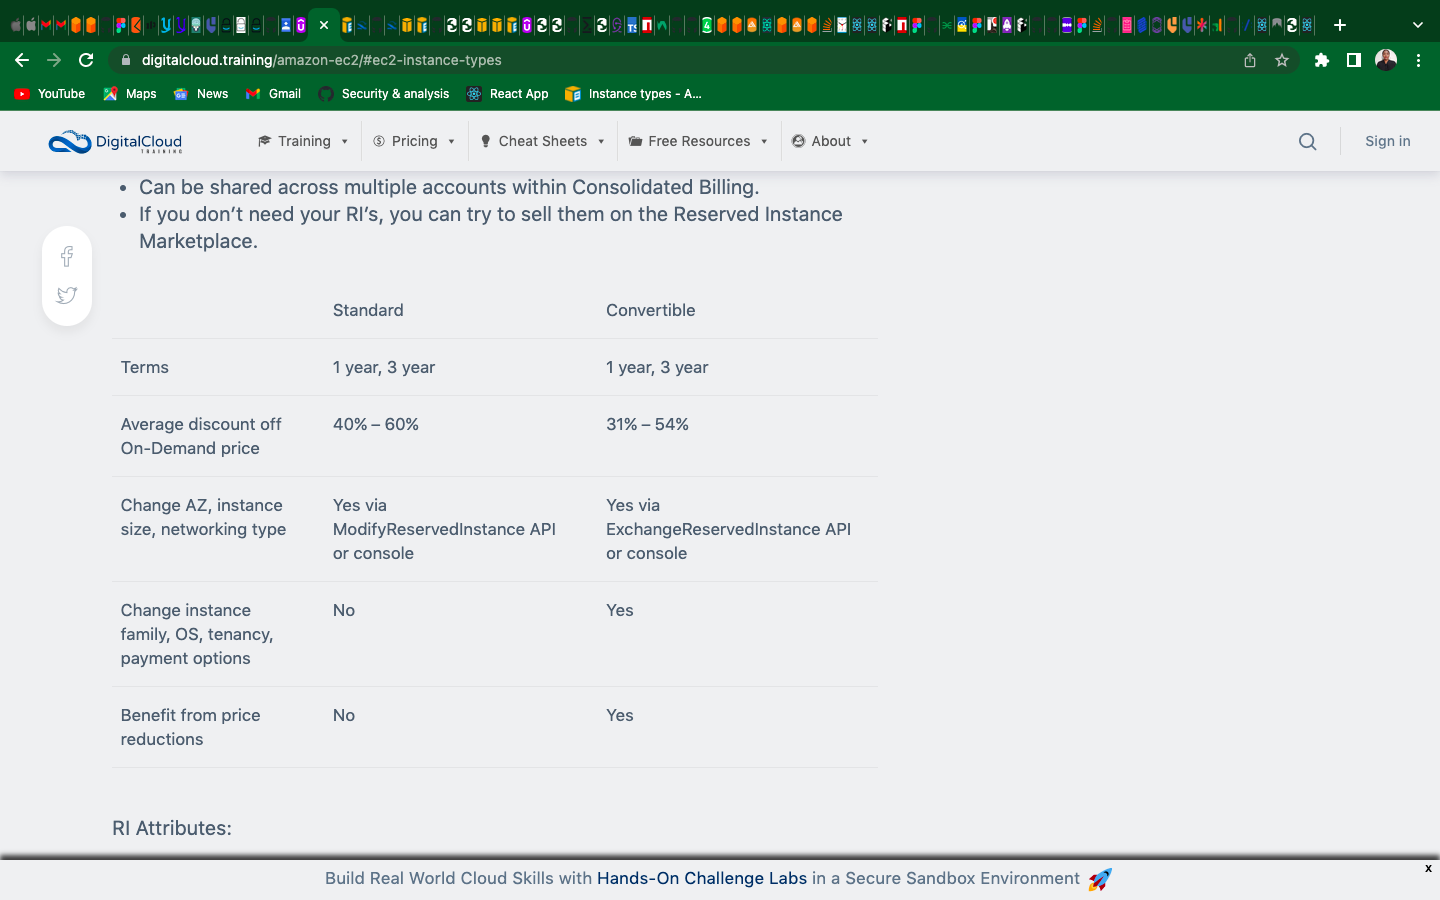1440x900 pixels.
Task: Open a new tab with the plus button
Action: (1340, 25)
